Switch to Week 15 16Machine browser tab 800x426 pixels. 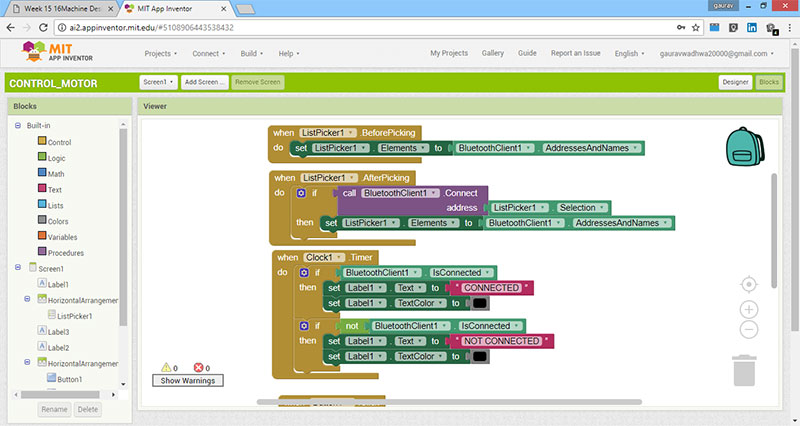tap(62, 9)
